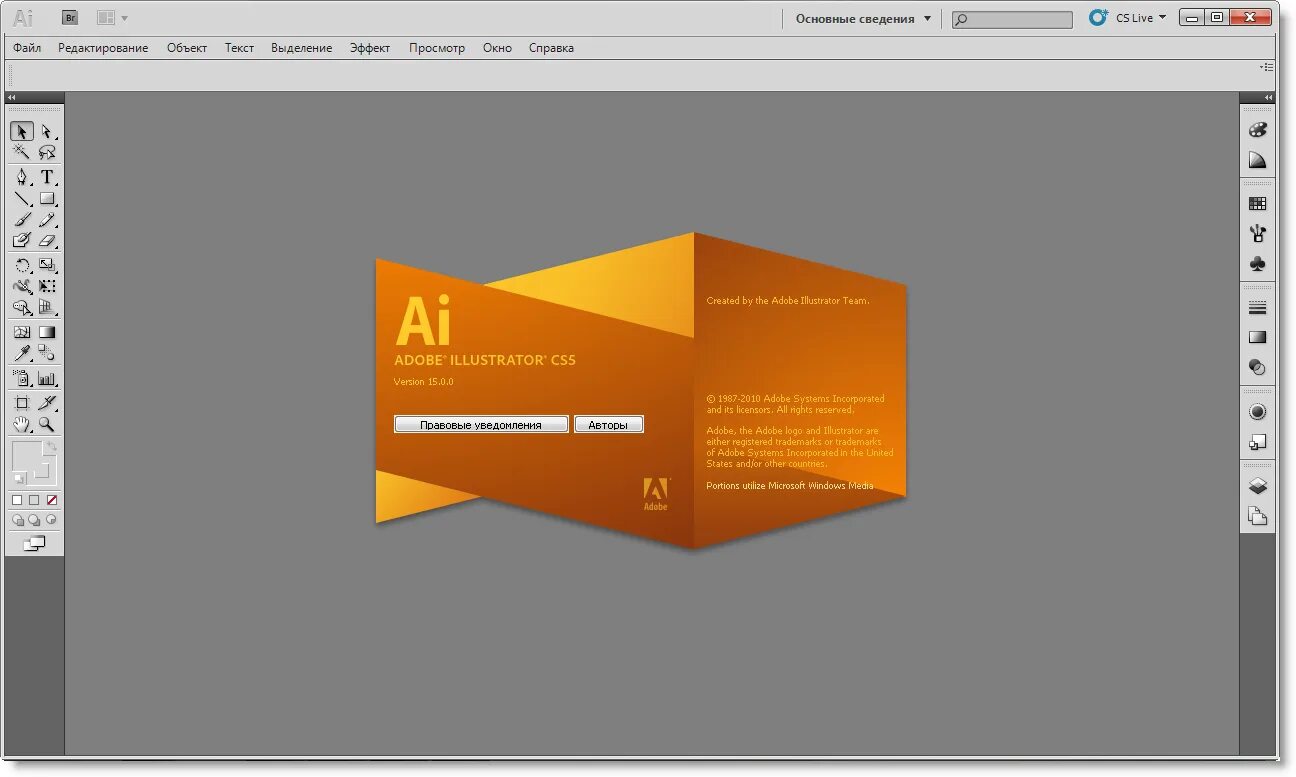Open the Symbols panel
The width and height of the screenshot is (1296, 777).
(1258, 264)
